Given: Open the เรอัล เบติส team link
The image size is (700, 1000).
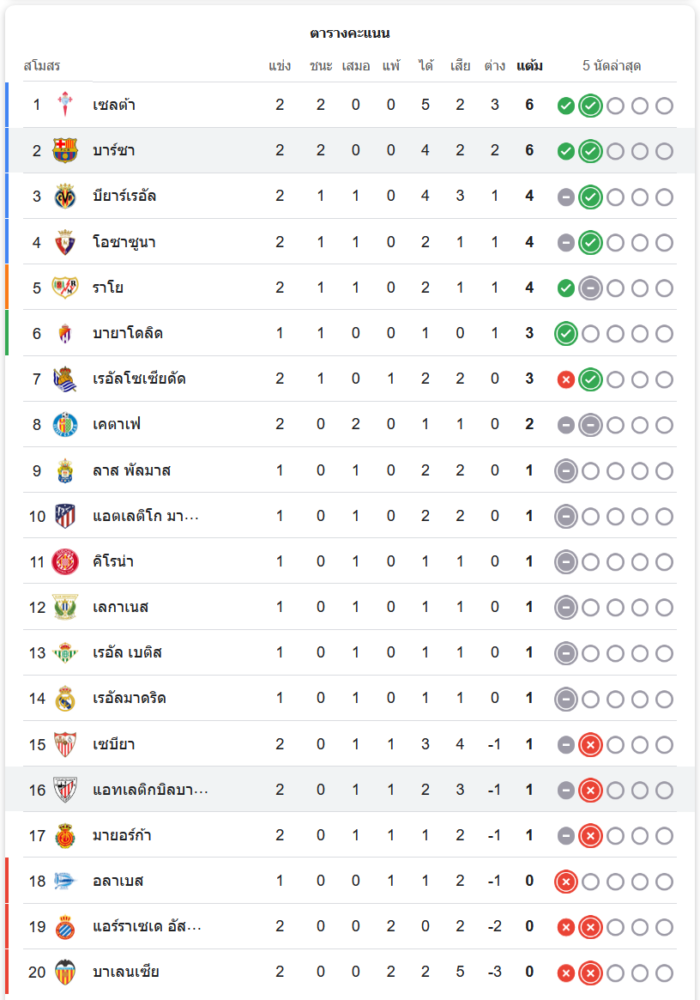Looking at the screenshot, I should tap(127, 653).
